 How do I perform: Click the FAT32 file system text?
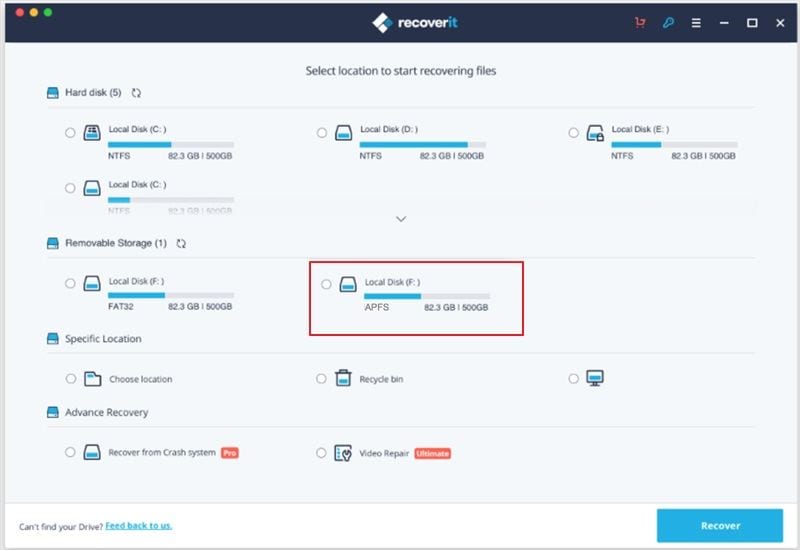(x=120, y=307)
